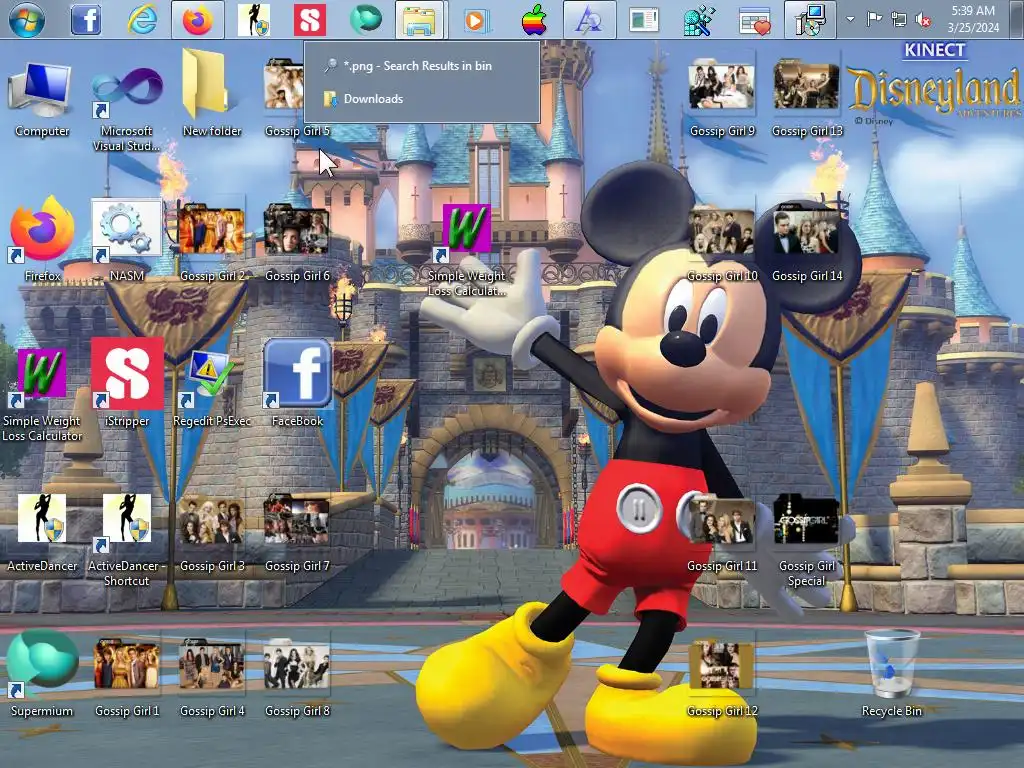Select the ActiveDancer desktop icon
Image resolution: width=1024 pixels, height=768 pixels.
(x=42, y=532)
